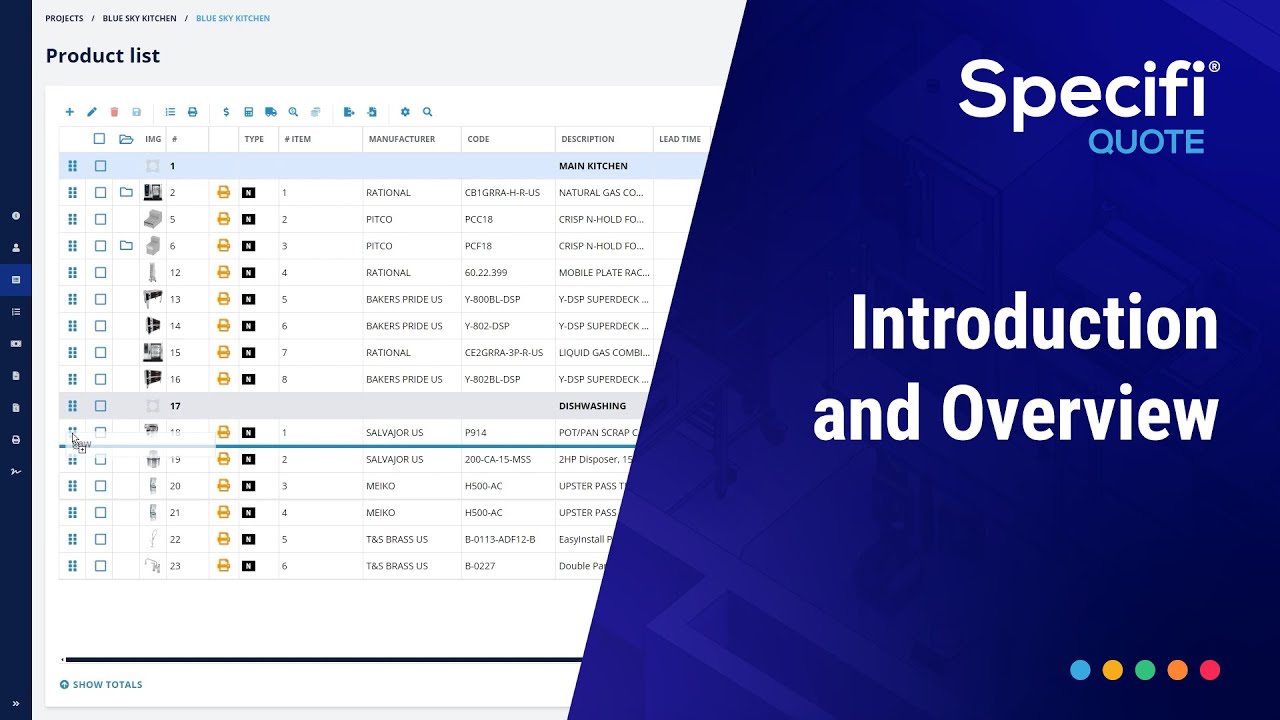Click the N type badge in row 16
The height and width of the screenshot is (720, 1280).
[x=249, y=379]
